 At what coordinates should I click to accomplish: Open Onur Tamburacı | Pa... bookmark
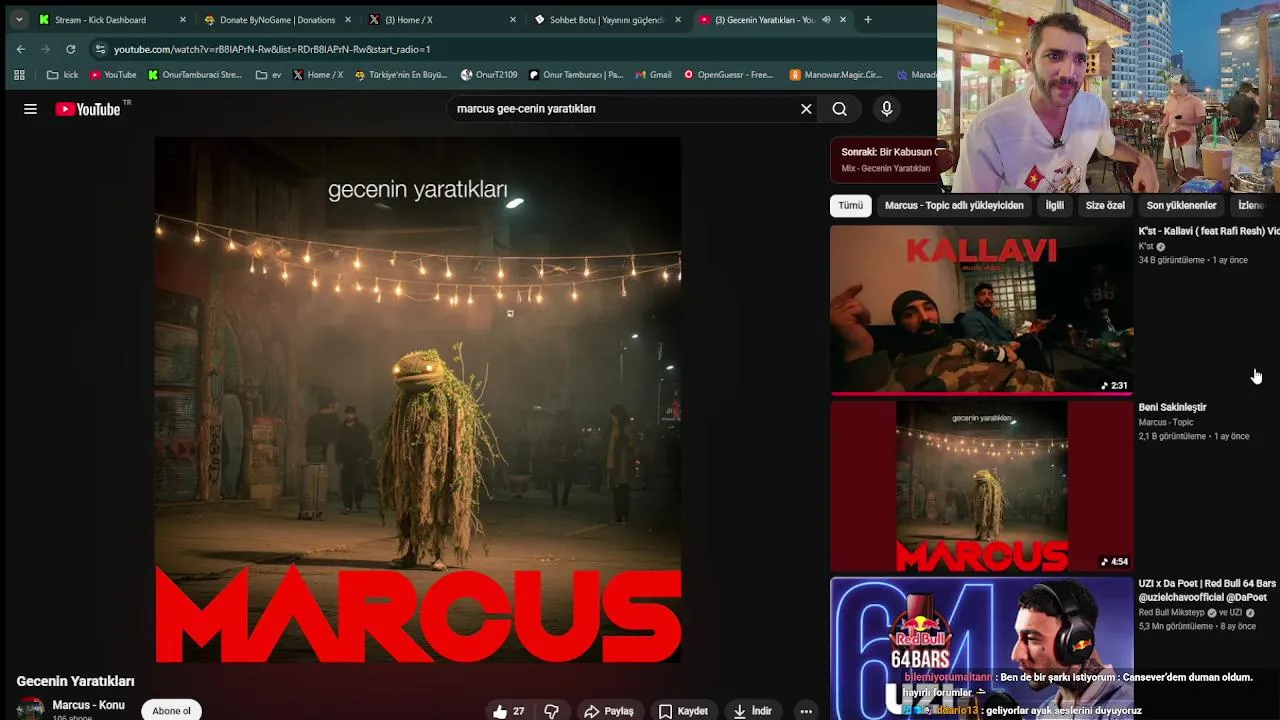pyautogui.click(x=575, y=74)
